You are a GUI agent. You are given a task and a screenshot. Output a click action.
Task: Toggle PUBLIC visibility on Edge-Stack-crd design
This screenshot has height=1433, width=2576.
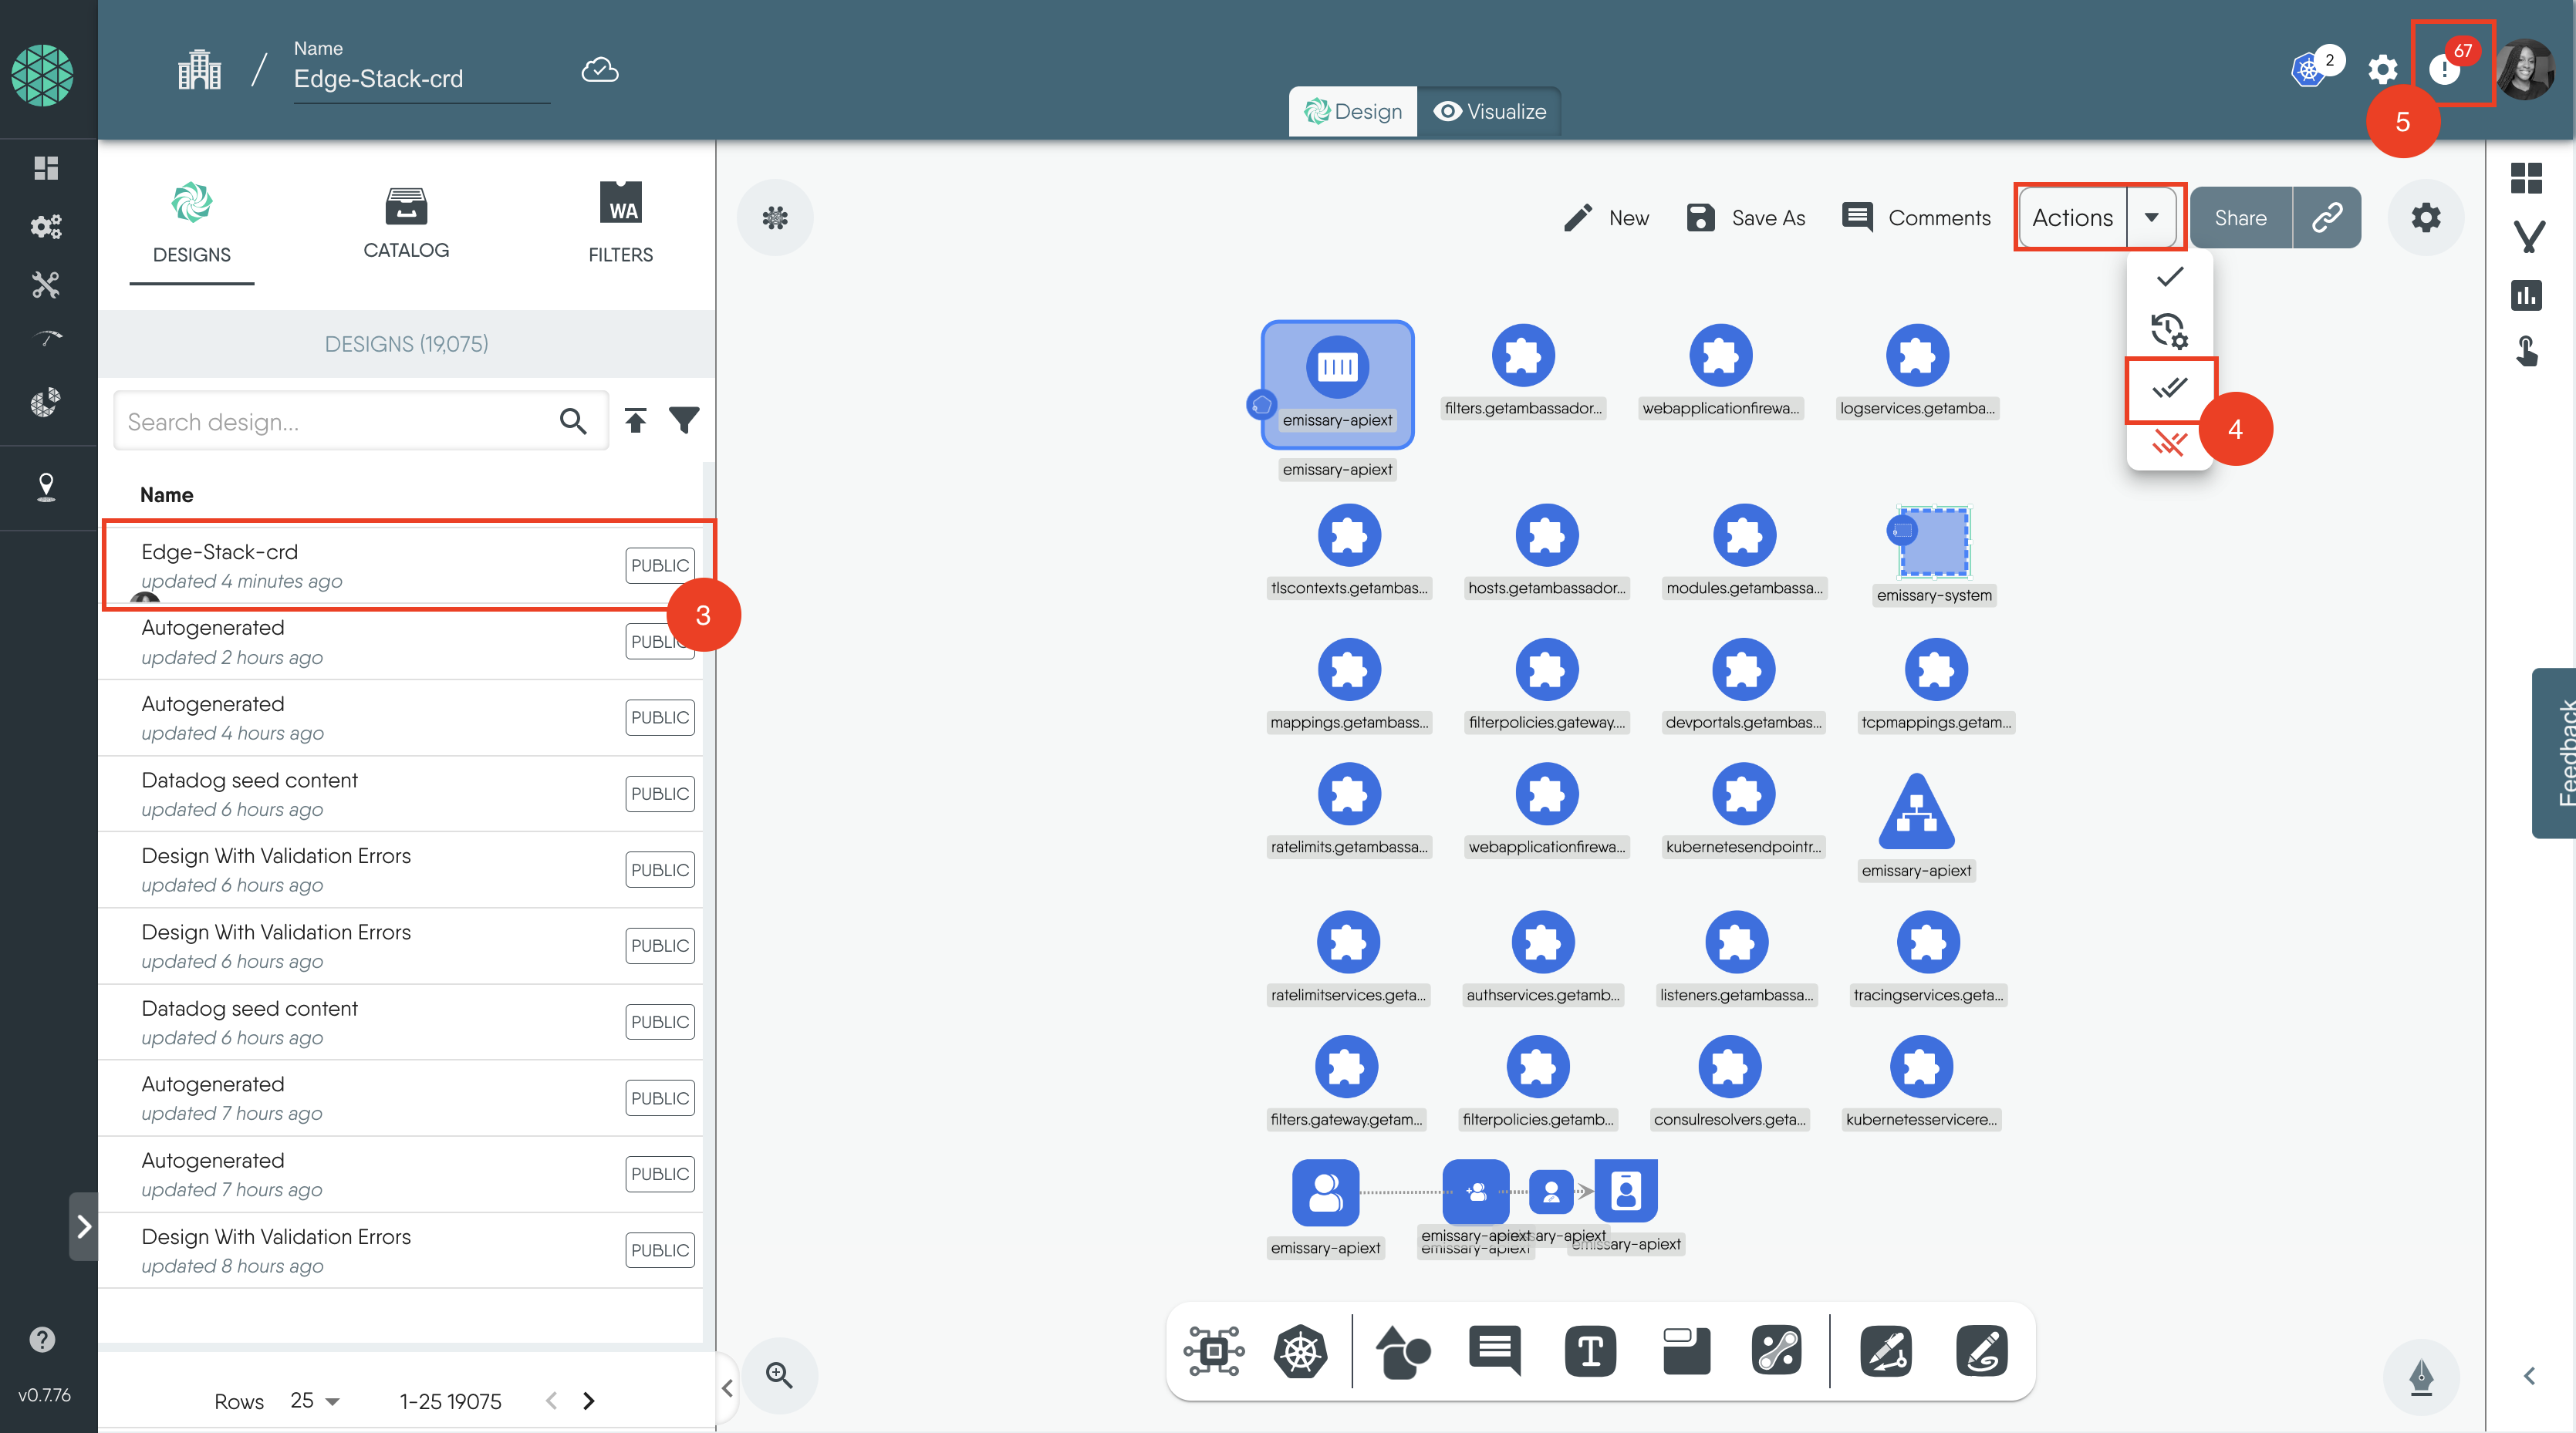point(659,565)
